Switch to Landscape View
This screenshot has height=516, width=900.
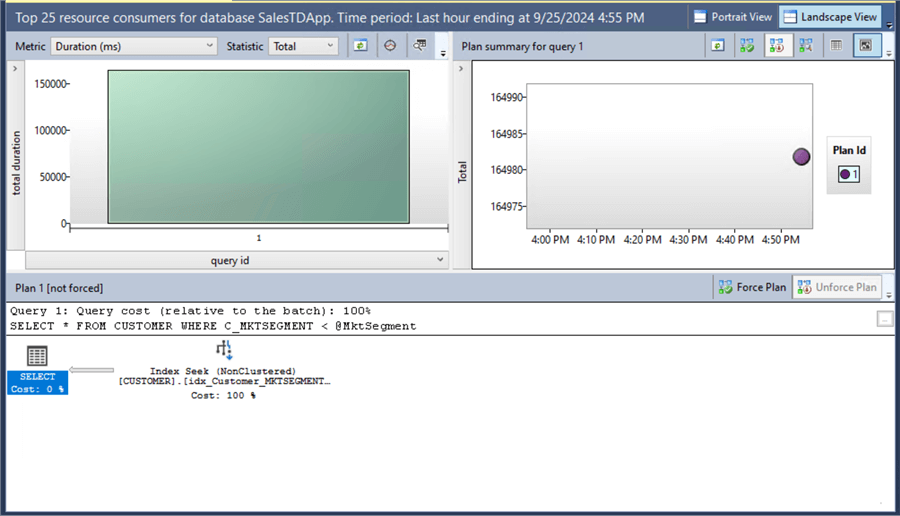click(x=829, y=17)
